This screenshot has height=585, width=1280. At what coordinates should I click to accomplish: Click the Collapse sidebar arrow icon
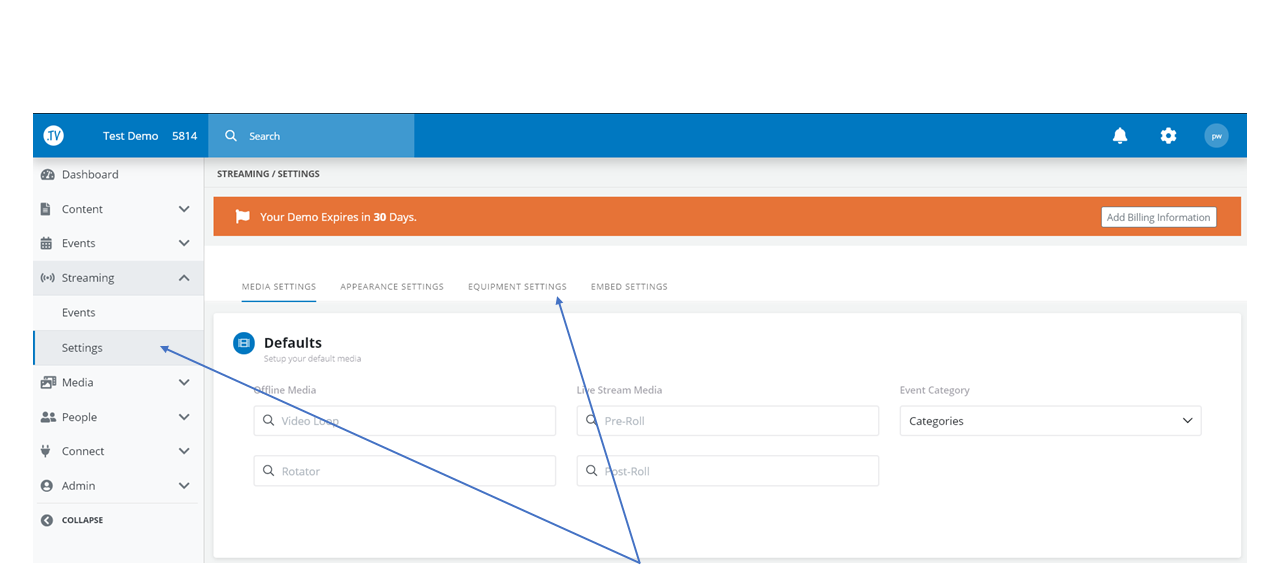pyautogui.click(x=47, y=520)
